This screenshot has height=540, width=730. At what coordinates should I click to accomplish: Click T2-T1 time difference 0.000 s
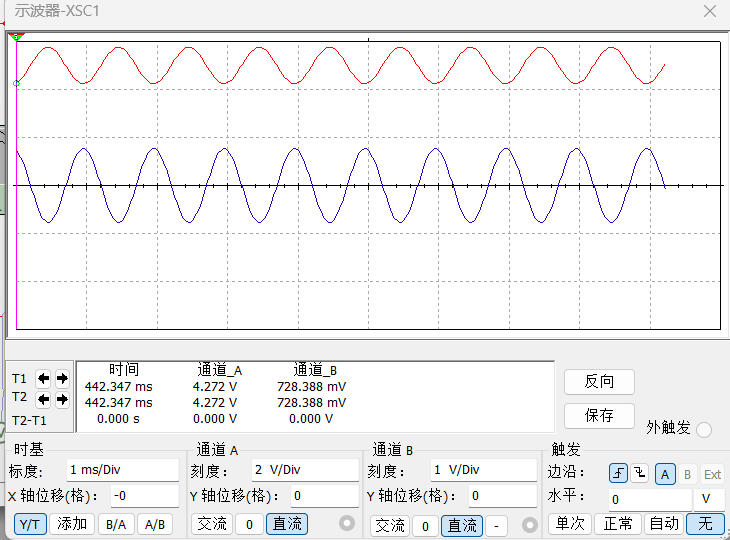pyautogui.click(x=118, y=419)
